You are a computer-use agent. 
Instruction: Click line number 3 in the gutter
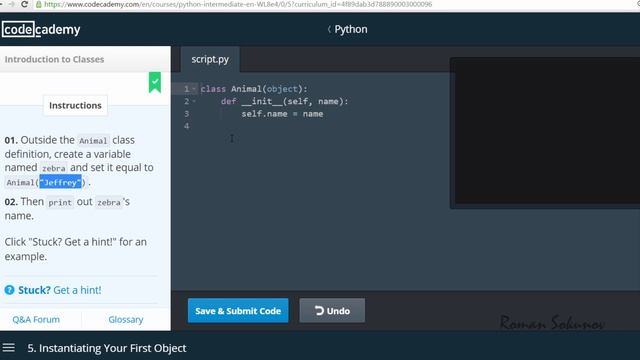tap(187, 113)
